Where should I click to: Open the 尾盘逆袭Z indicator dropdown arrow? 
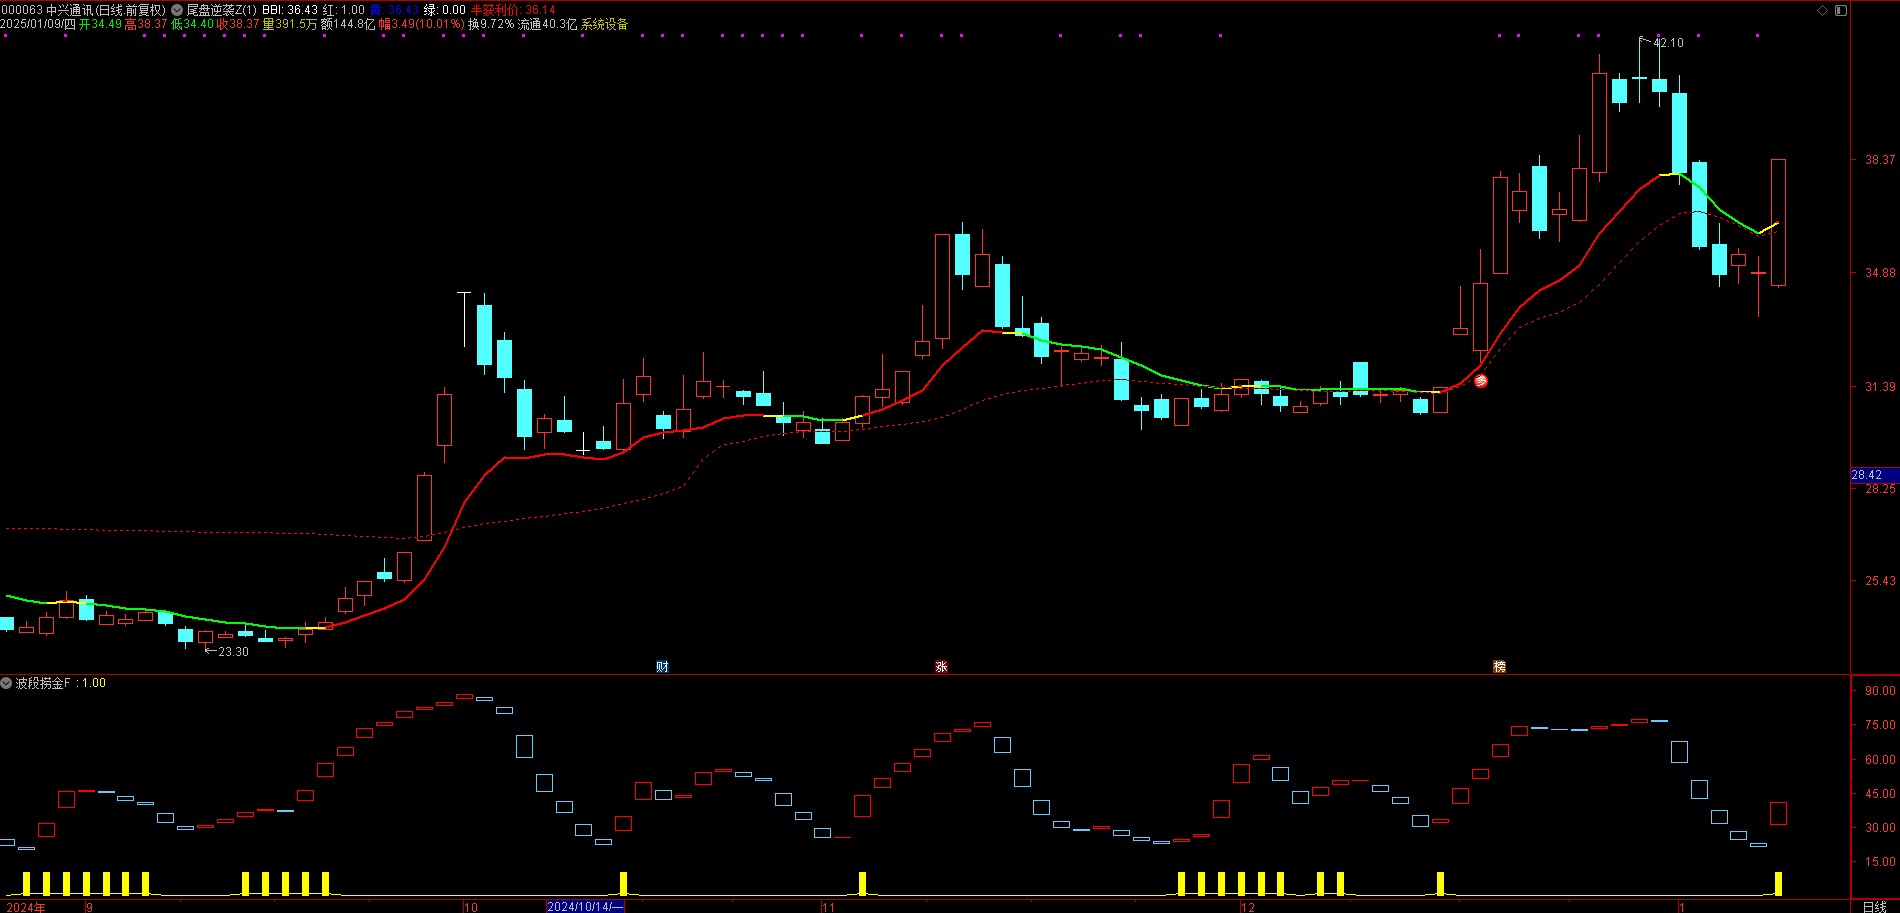point(177,10)
